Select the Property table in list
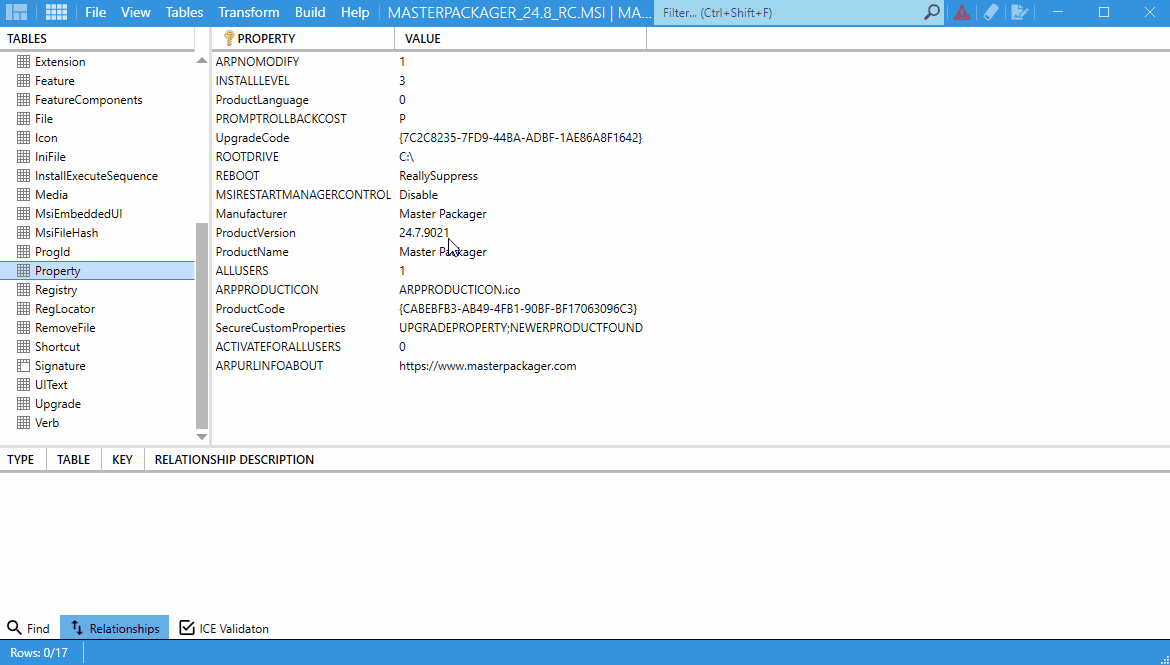 pos(97,271)
